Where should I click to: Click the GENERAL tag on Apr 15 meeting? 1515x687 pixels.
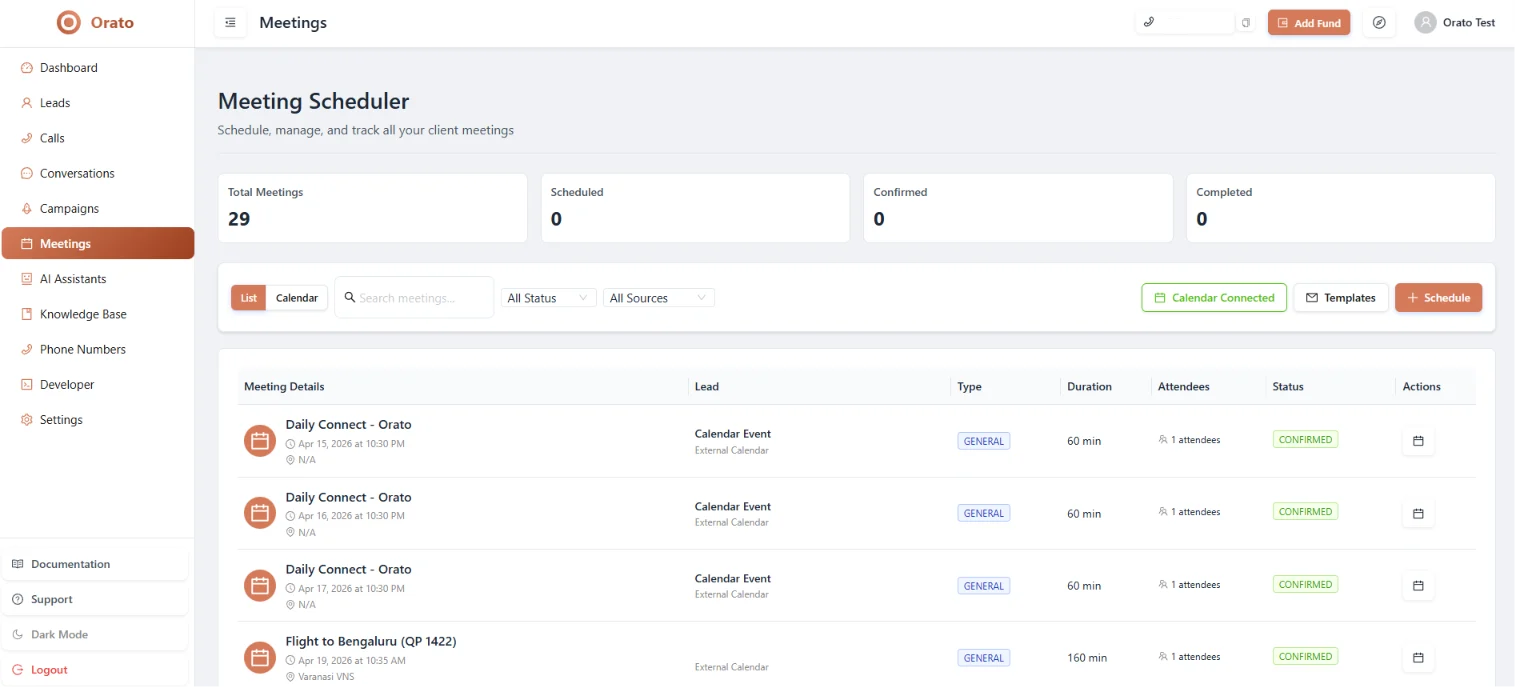(x=984, y=441)
